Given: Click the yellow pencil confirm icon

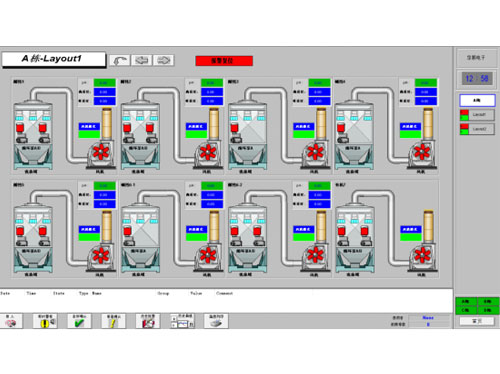Looking at the screenshot, I should 113,321.
